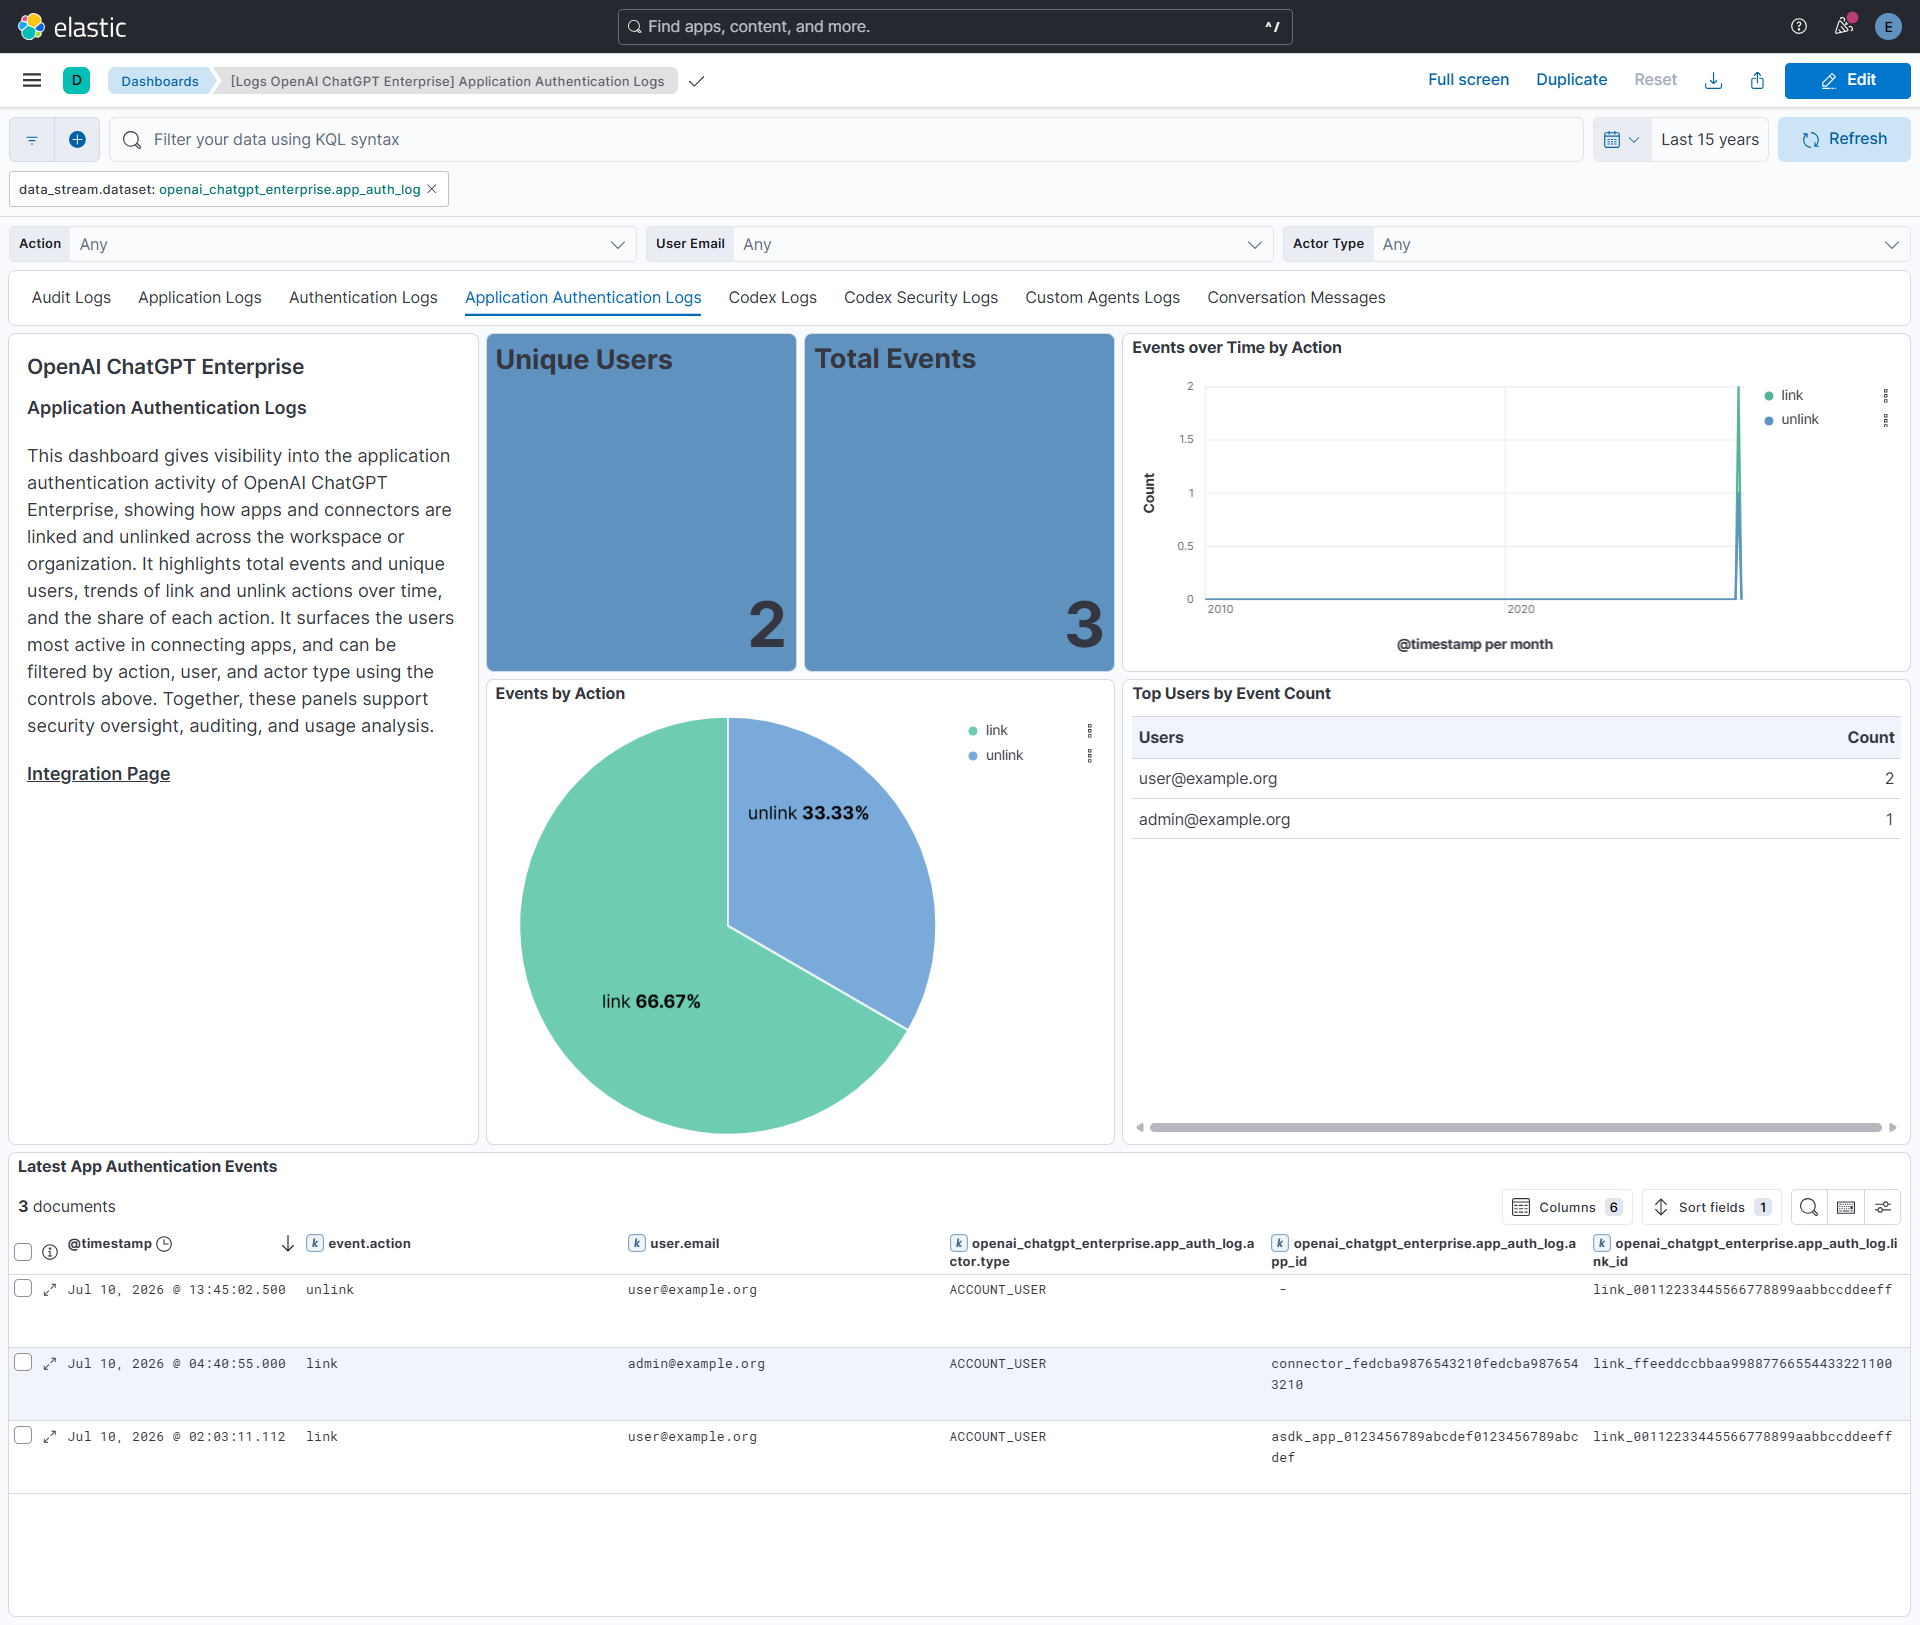
Task: Click the info icon in table header
Action: [50, 1252]
